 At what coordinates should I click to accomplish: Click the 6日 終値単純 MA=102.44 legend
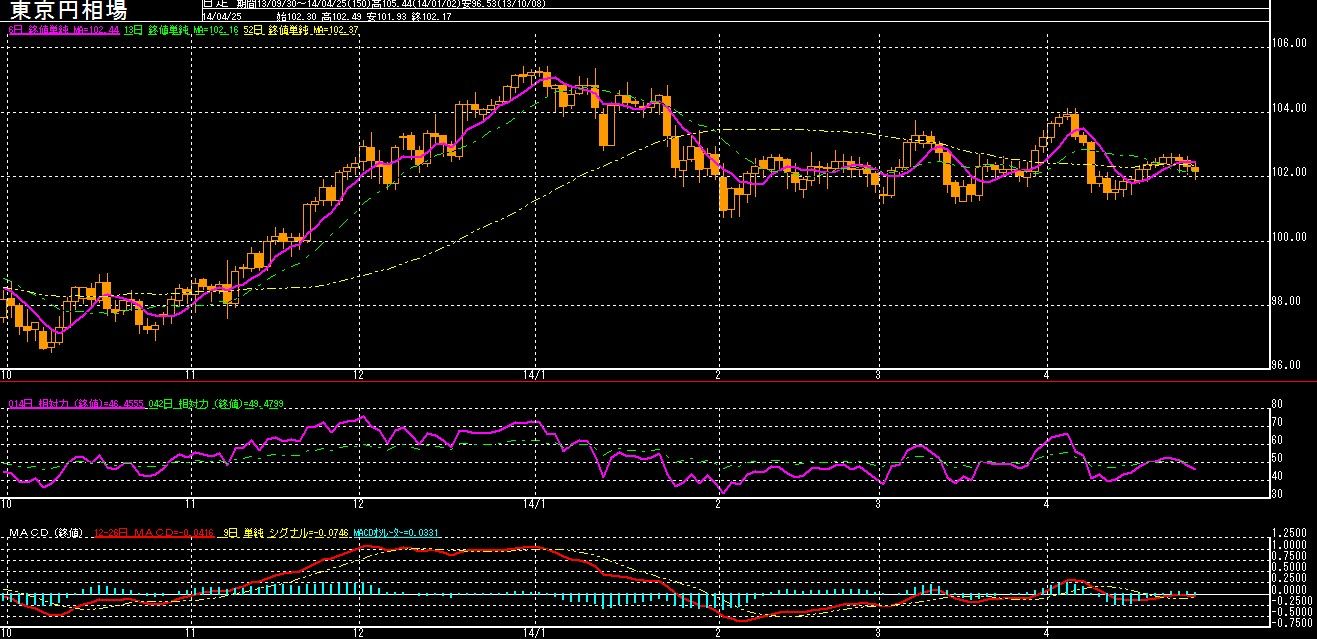tap(64, 31)
